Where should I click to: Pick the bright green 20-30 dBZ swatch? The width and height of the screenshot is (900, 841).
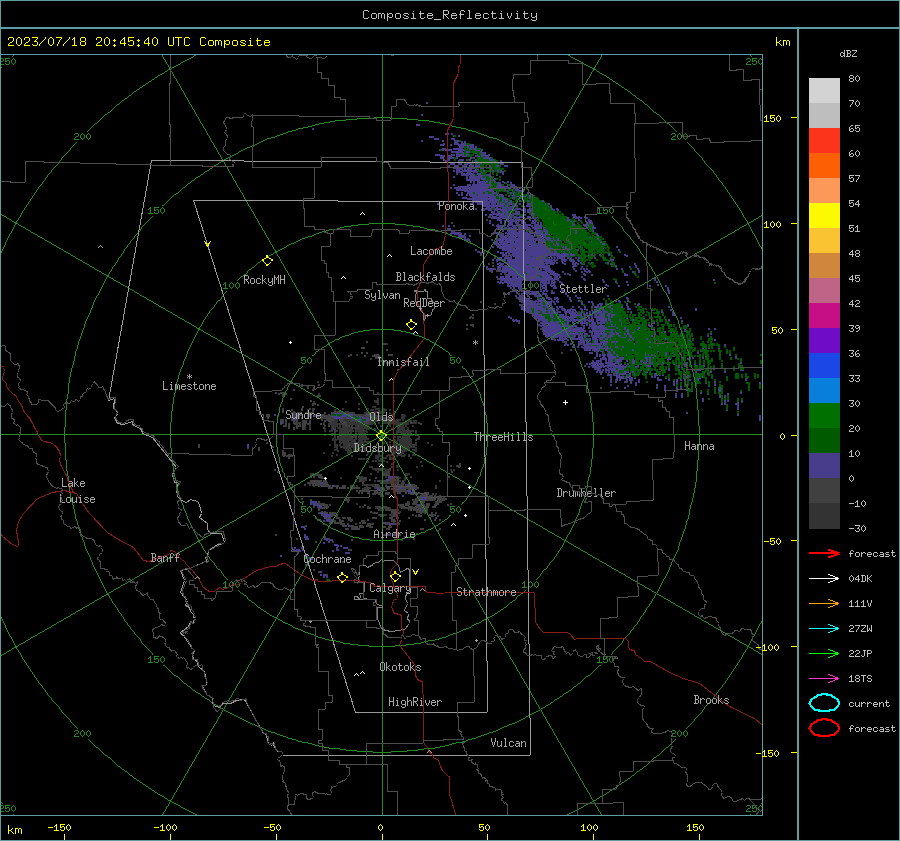point(824,415)
